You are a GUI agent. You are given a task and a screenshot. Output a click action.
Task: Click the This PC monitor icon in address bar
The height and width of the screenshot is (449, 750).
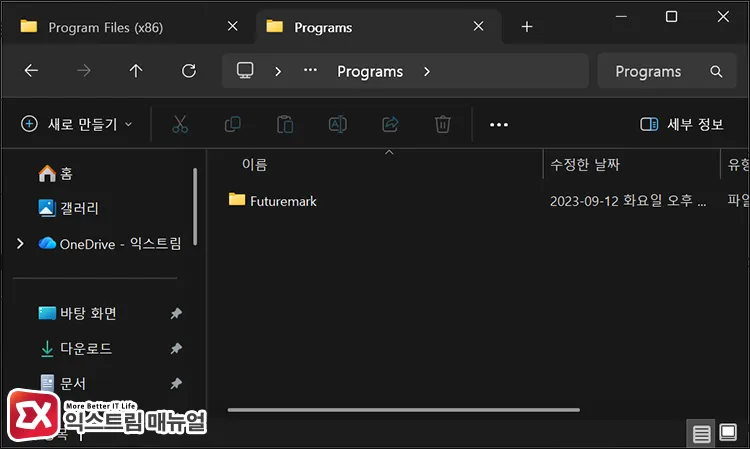[x=245, y=71]
